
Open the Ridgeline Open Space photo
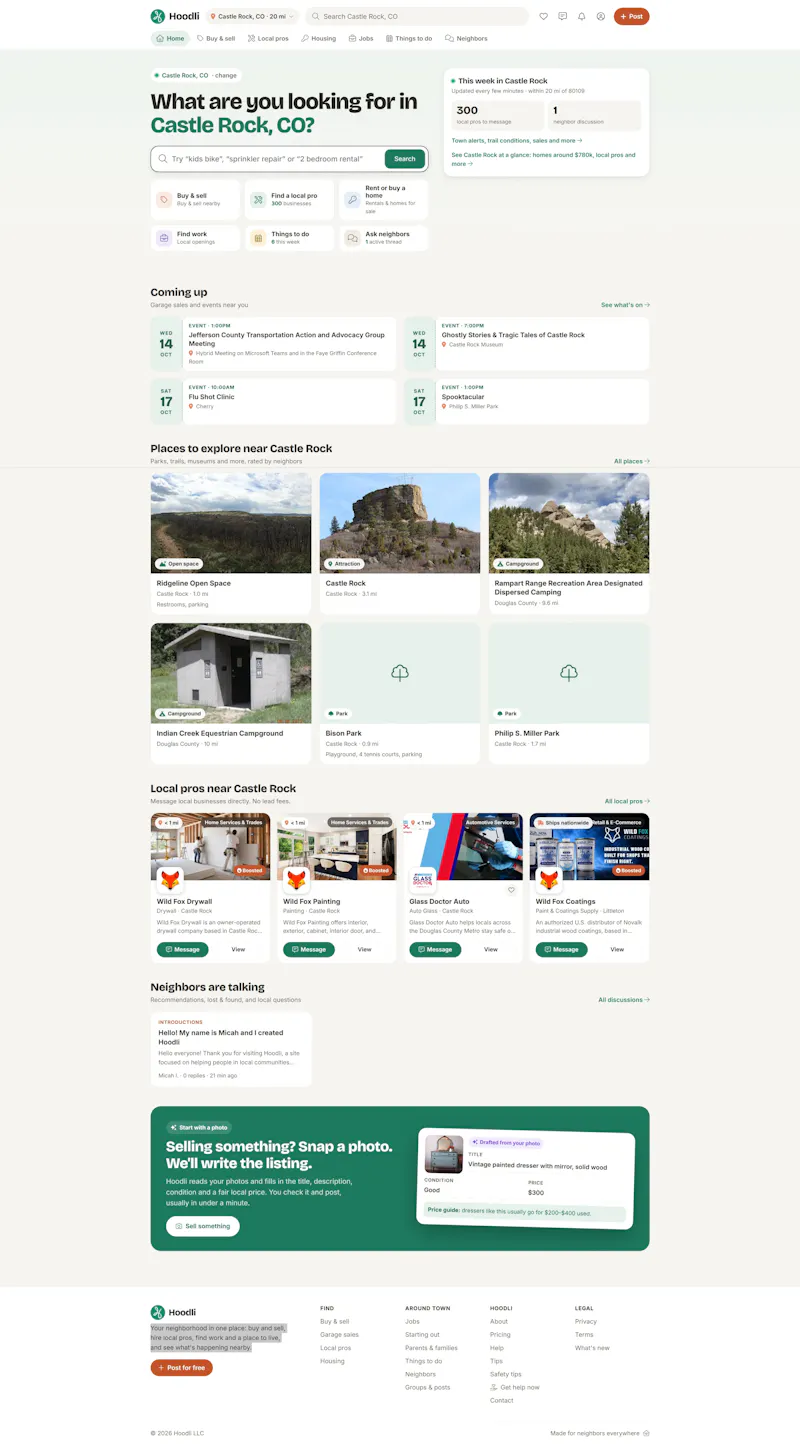(231, 523)
